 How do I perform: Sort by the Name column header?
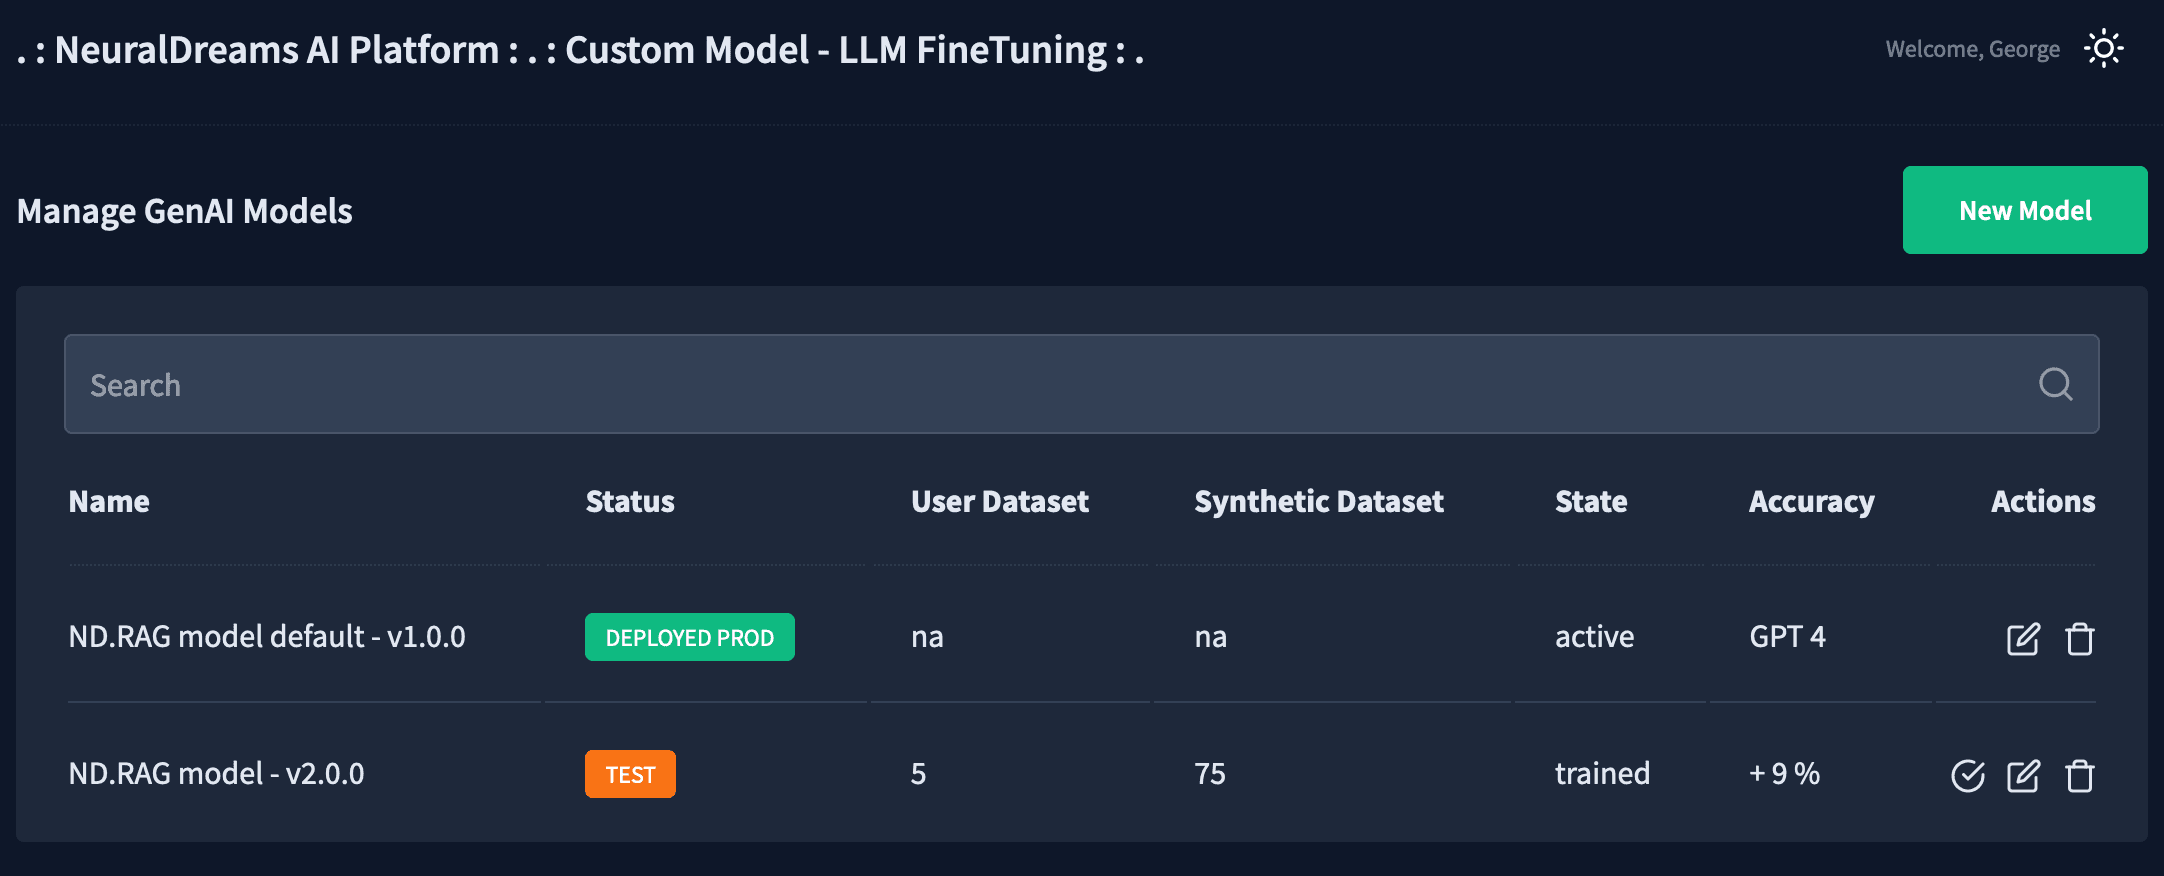click(109, 502)
